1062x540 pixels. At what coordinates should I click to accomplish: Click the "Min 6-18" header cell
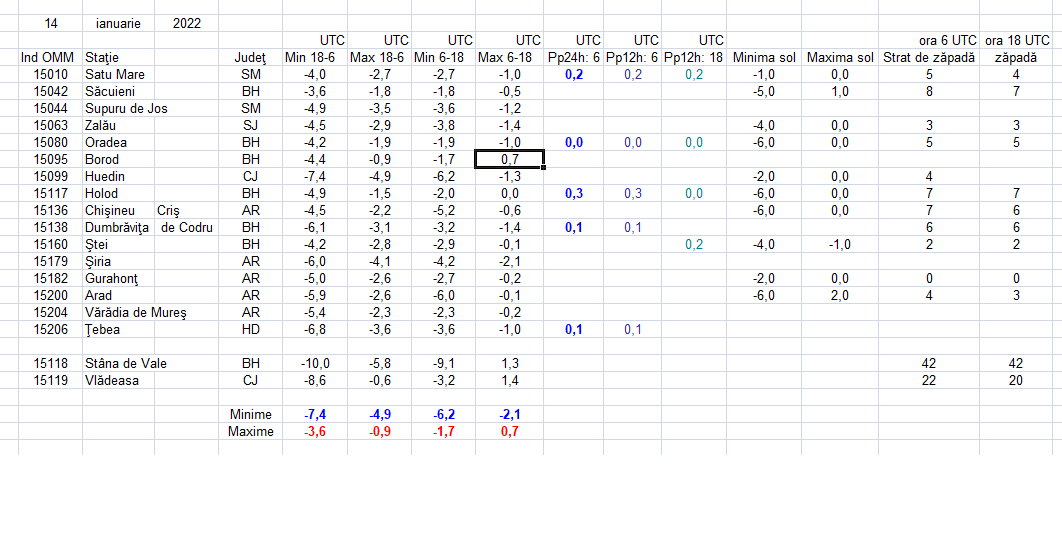pos(438,58)
